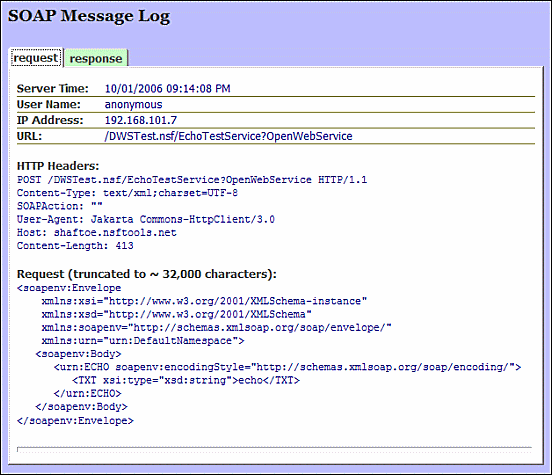Image resolution: width=552 pixels, height=475 pixels.
Task: Click the TXT xsd:string echo element
Action: pyautogui.click(x=186, y=381)
